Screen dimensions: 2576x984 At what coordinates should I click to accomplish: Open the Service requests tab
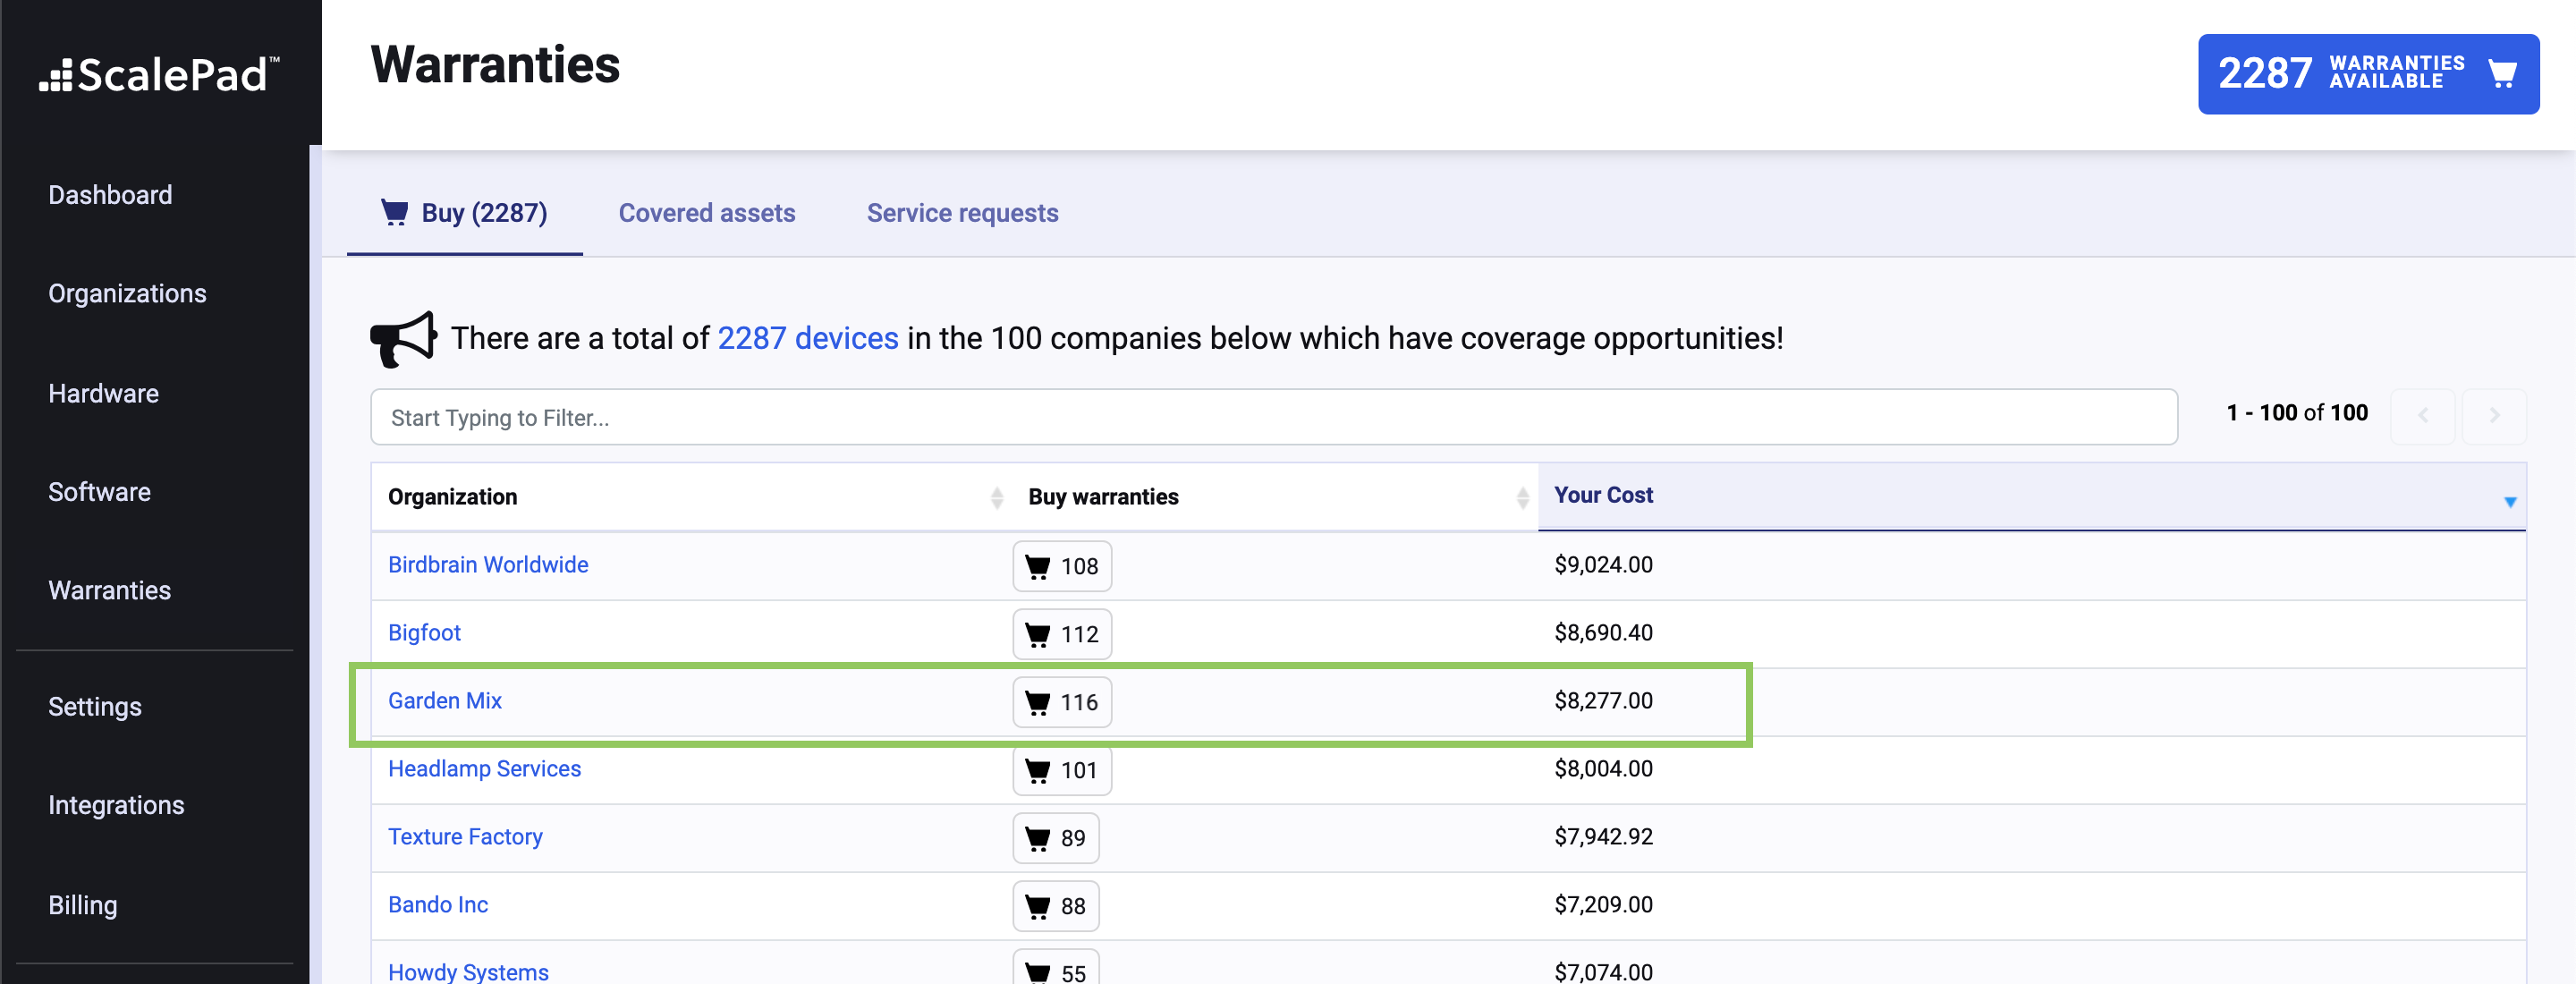(962, 213)
